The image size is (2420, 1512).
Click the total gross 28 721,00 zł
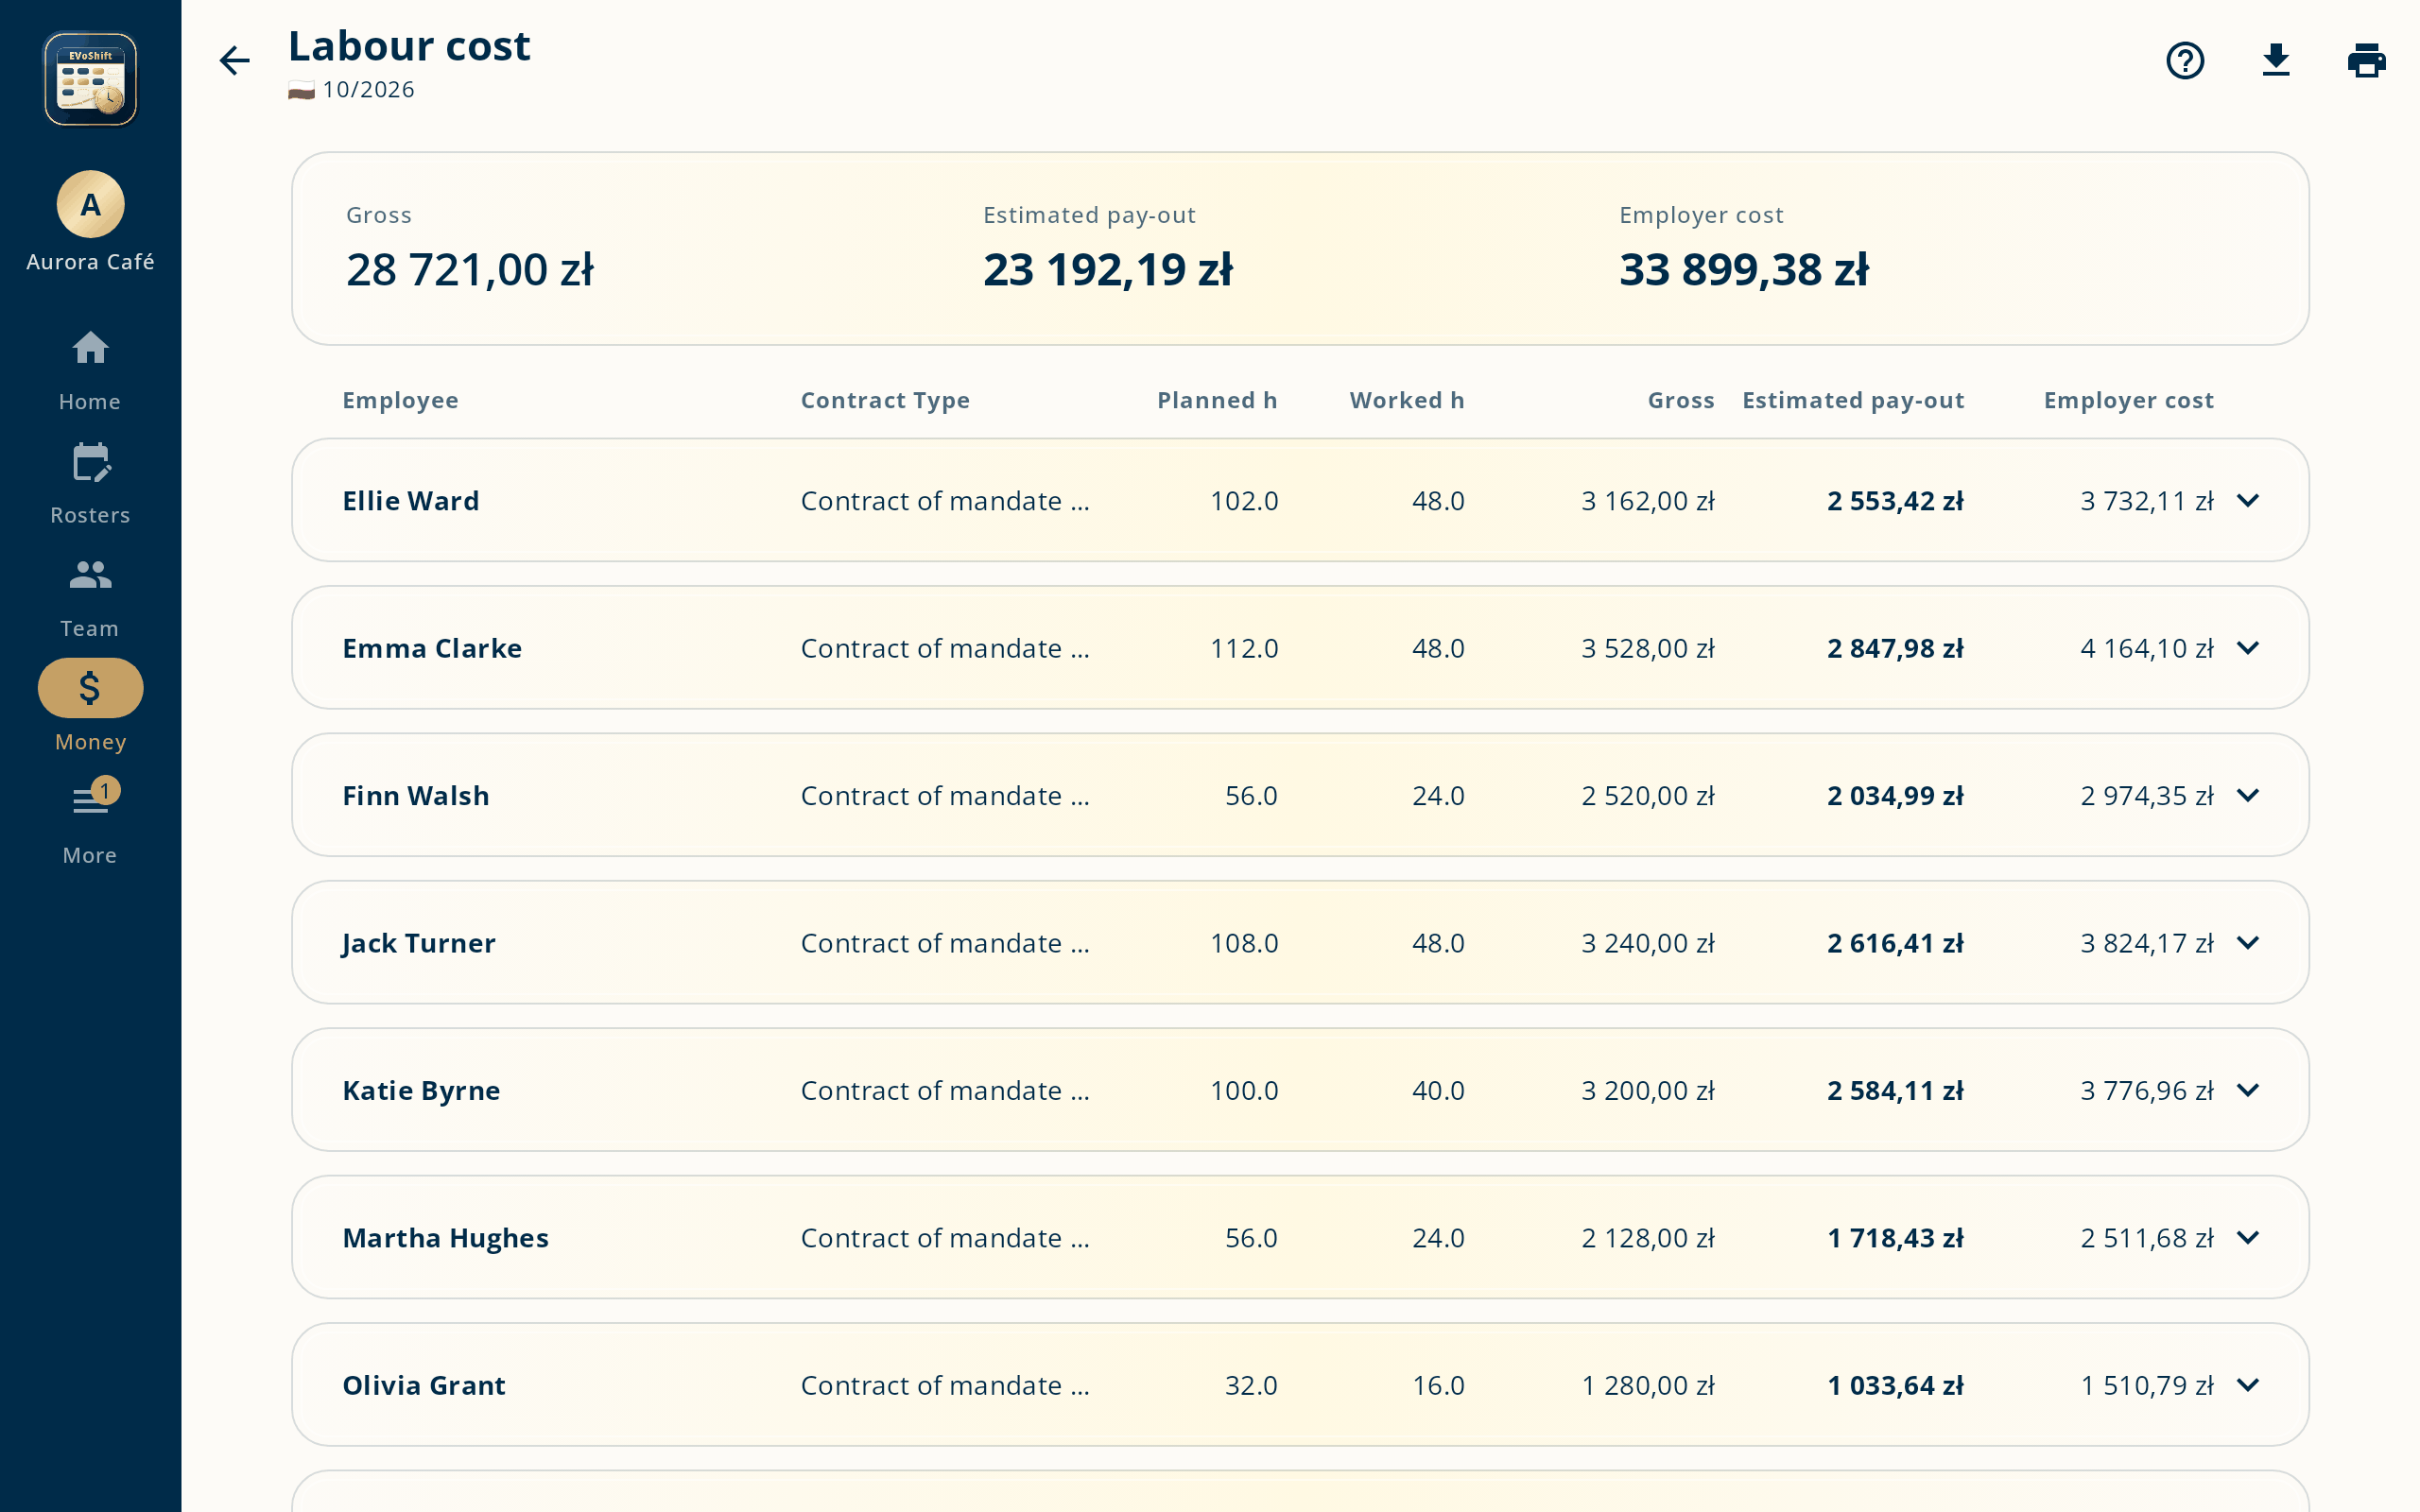point(470,269)
